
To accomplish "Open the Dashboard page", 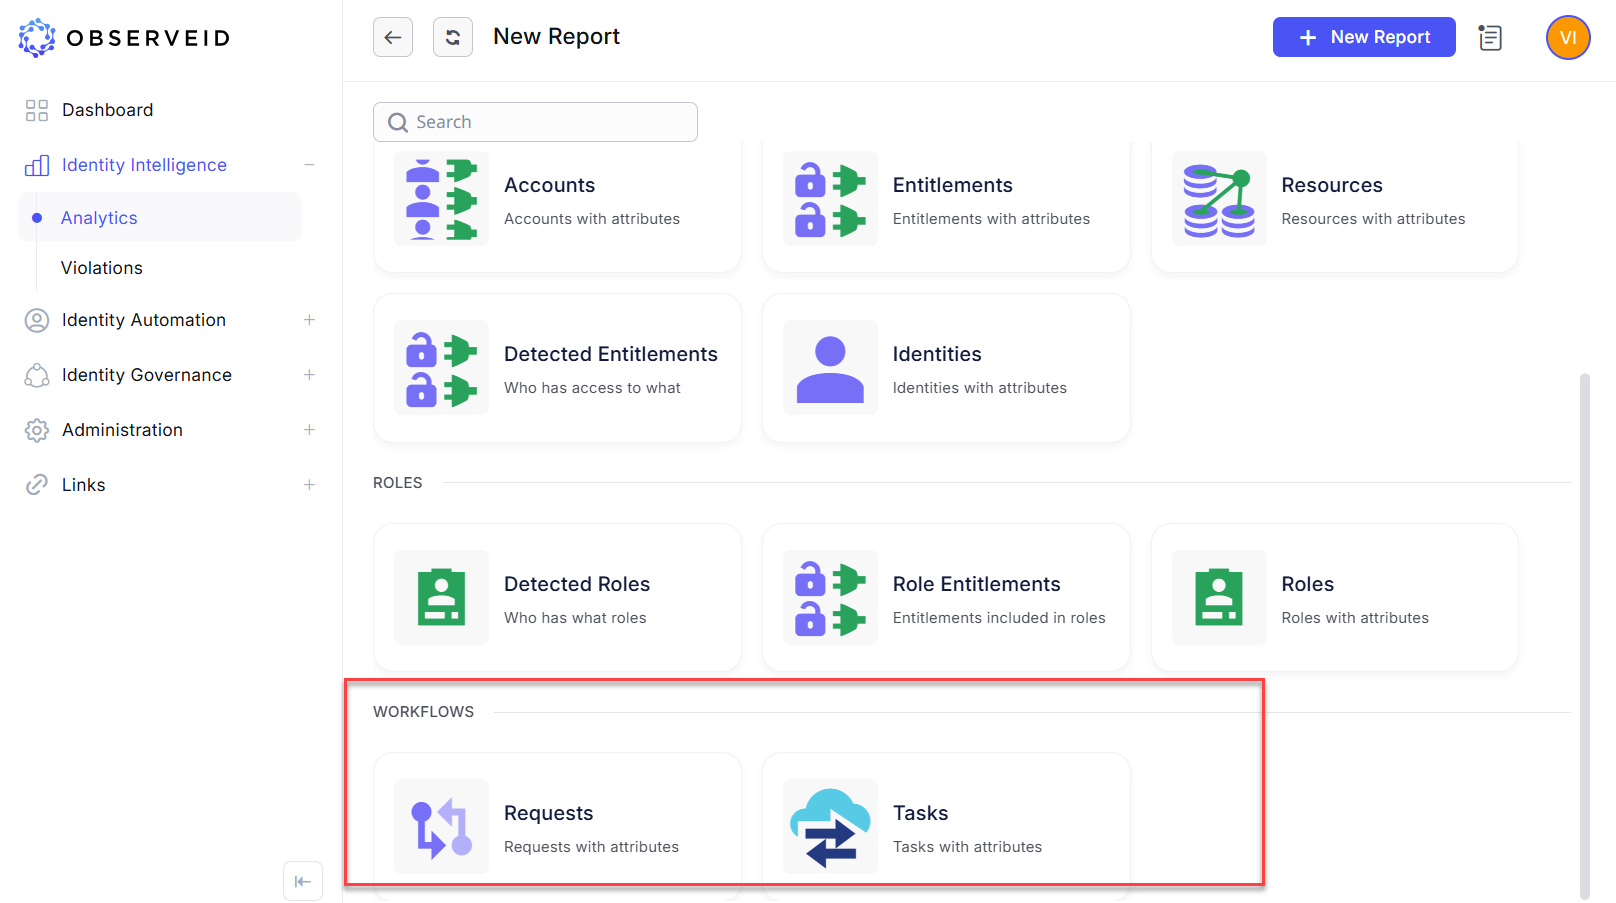I will tap(107, 110).
